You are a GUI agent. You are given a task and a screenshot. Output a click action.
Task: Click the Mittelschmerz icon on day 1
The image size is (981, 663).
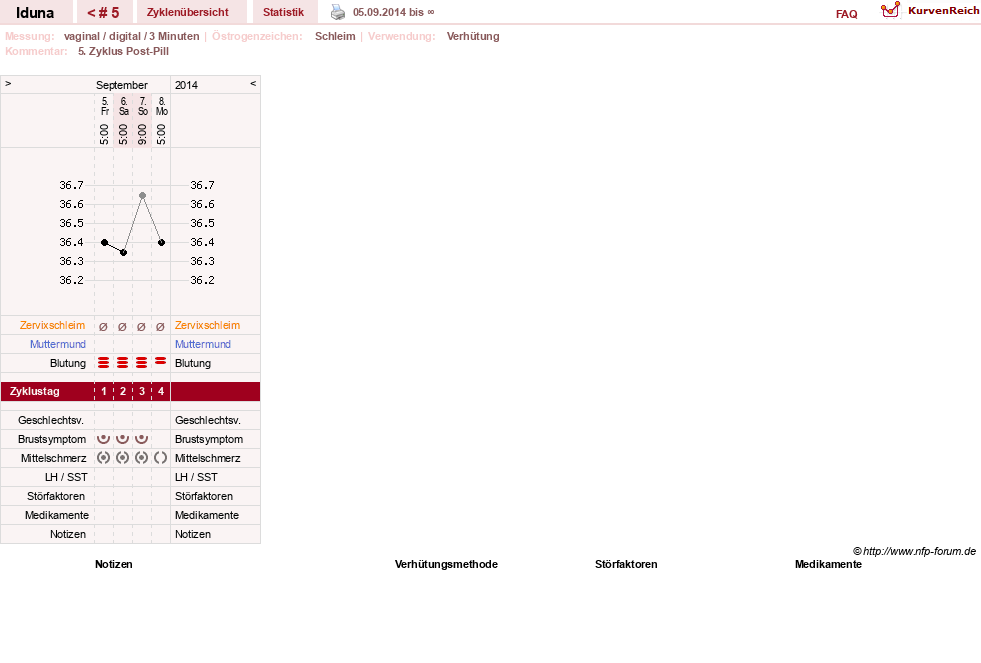pyautogui.click(x=103, y=458)
